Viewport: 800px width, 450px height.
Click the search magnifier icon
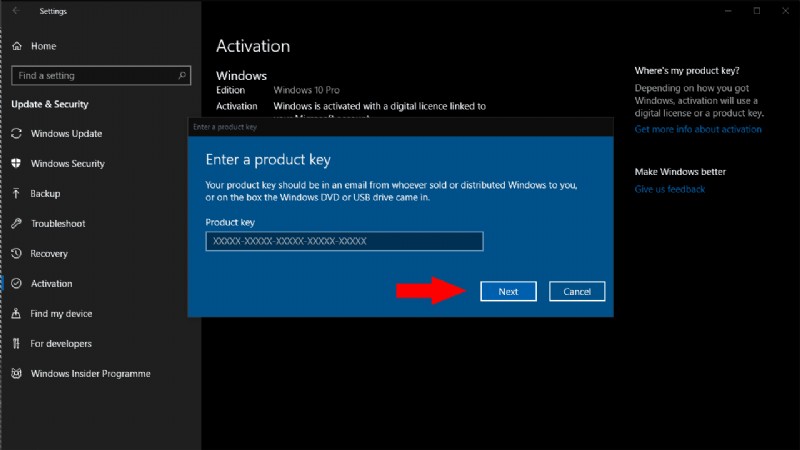tap(182, 76)
